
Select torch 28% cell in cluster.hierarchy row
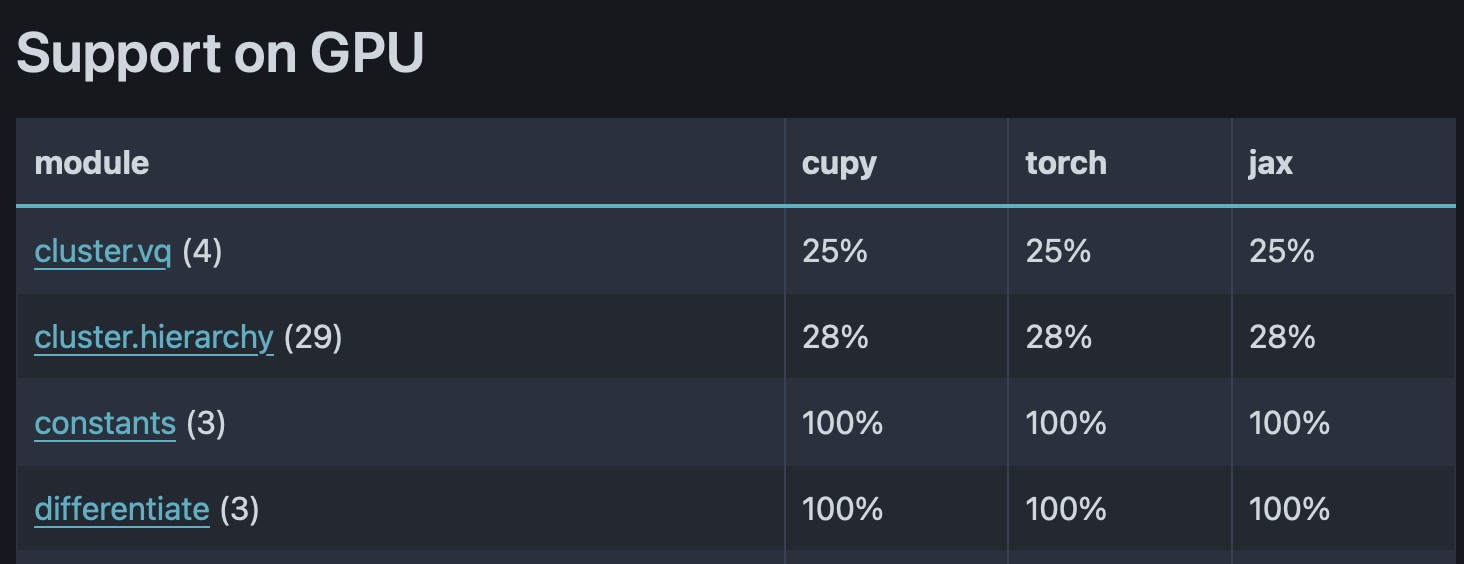tap(1058, 338)
